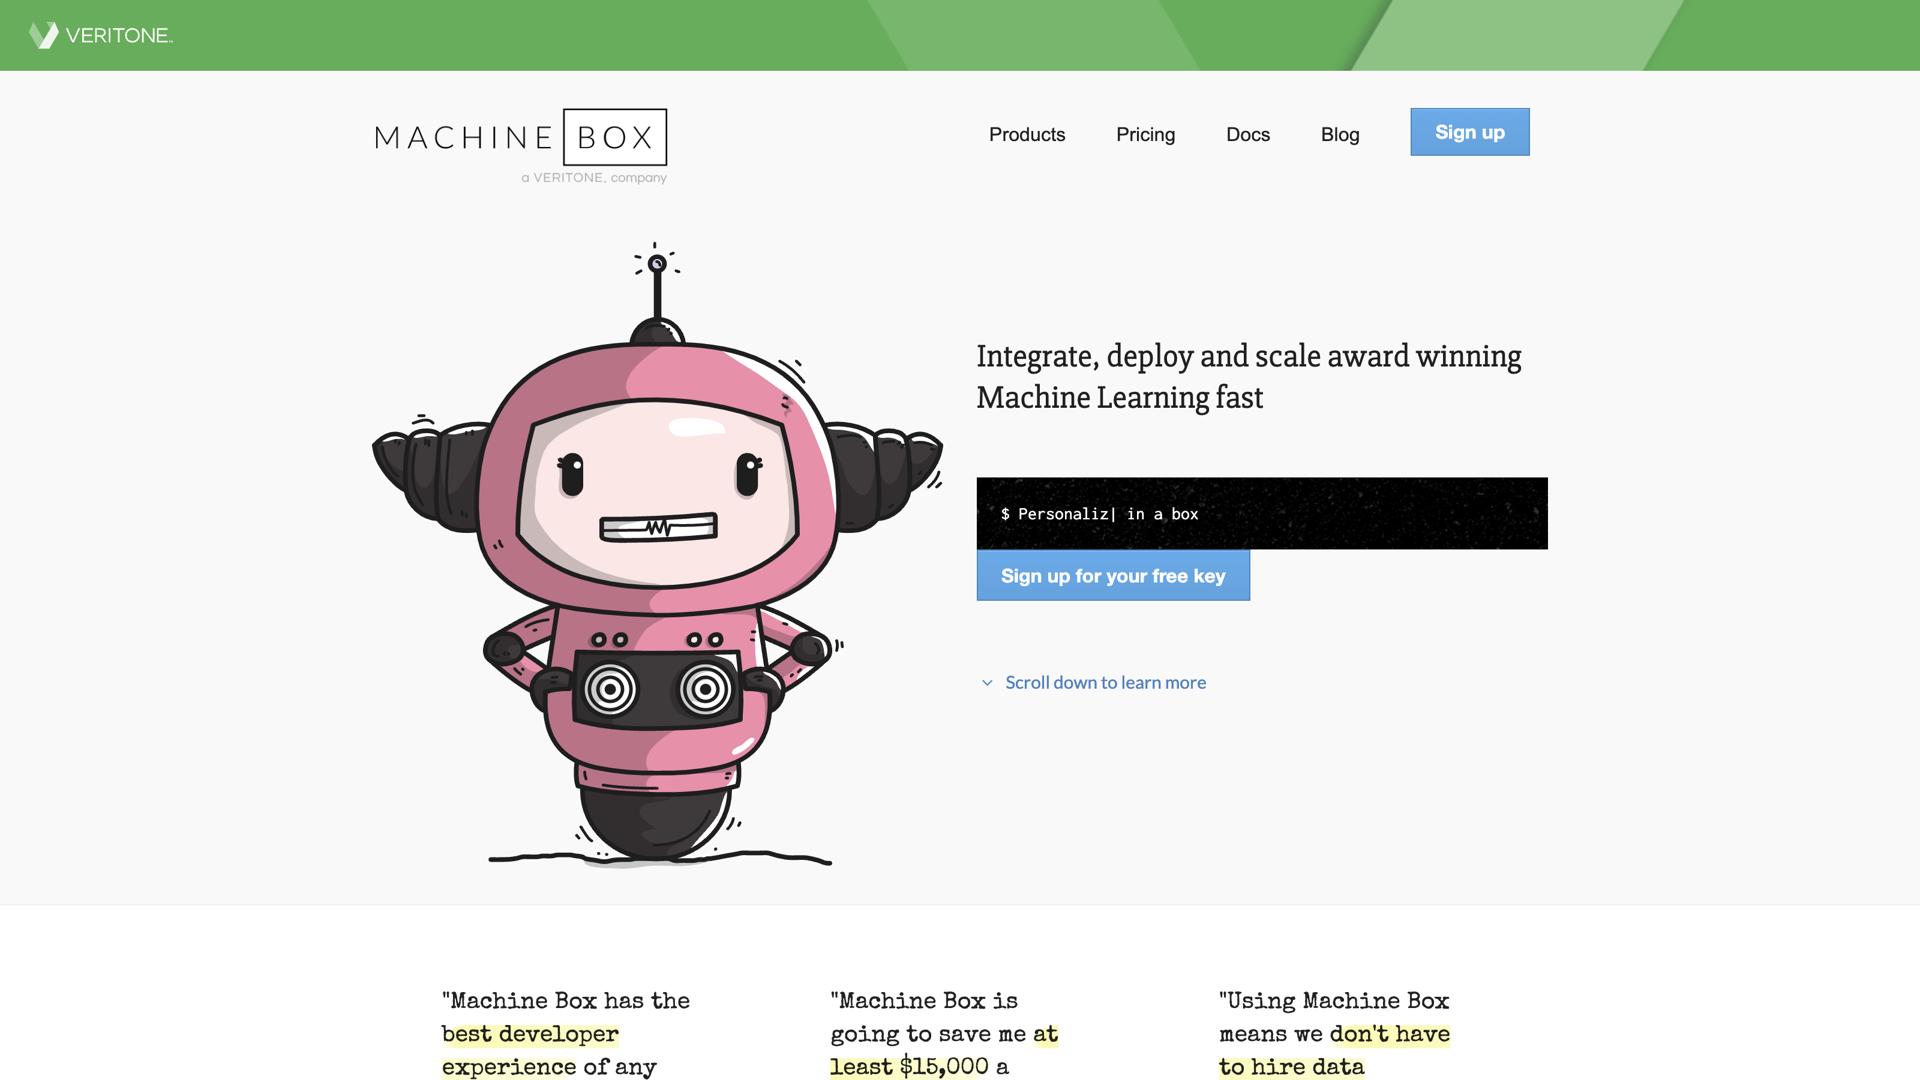Click the Sign up button in the navbar
Screen dimensions: 1920x1080
click(x=1469, y=131)
